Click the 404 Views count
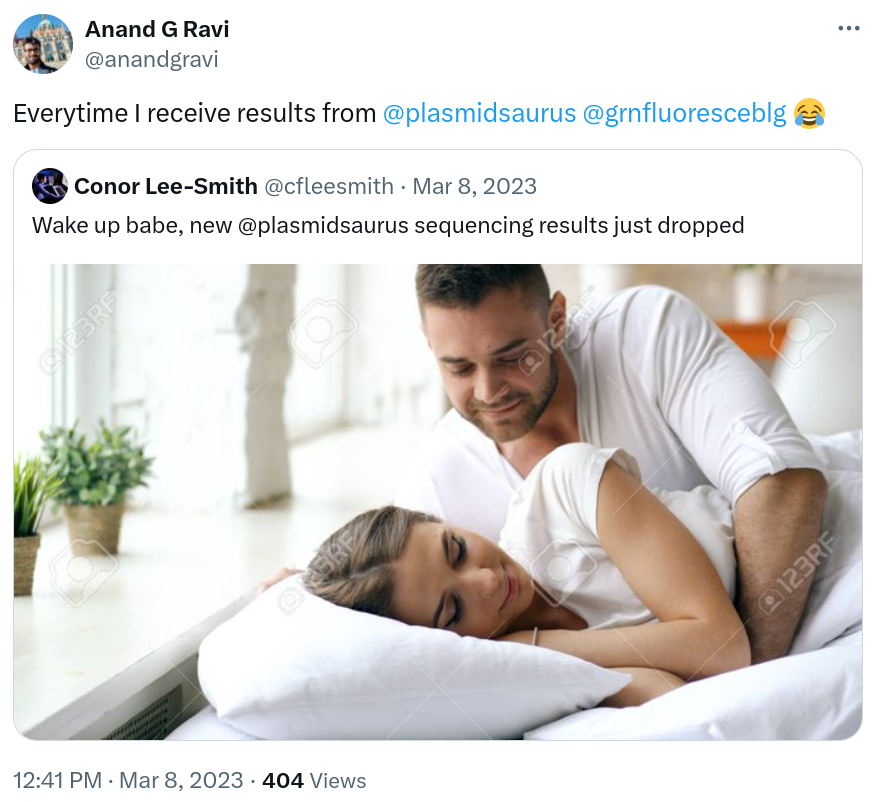Viewport: 876px width, 802px height. pos(314,780)
